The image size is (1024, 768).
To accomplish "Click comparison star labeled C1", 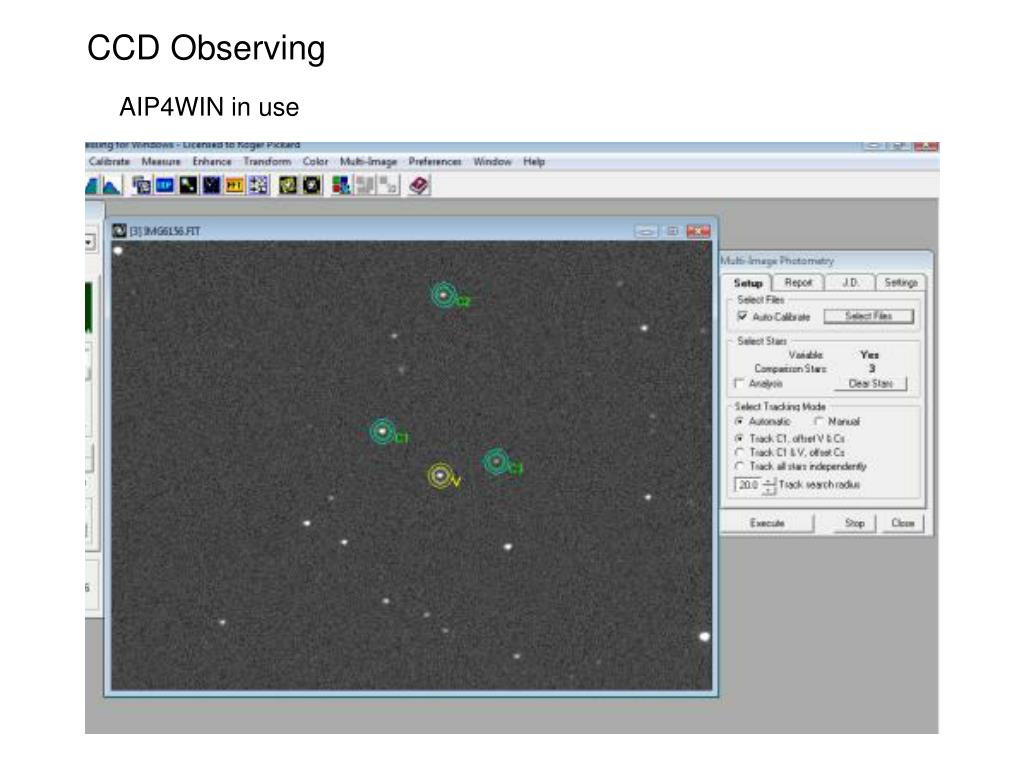I will pyautogui.click(x=383, y=432).
